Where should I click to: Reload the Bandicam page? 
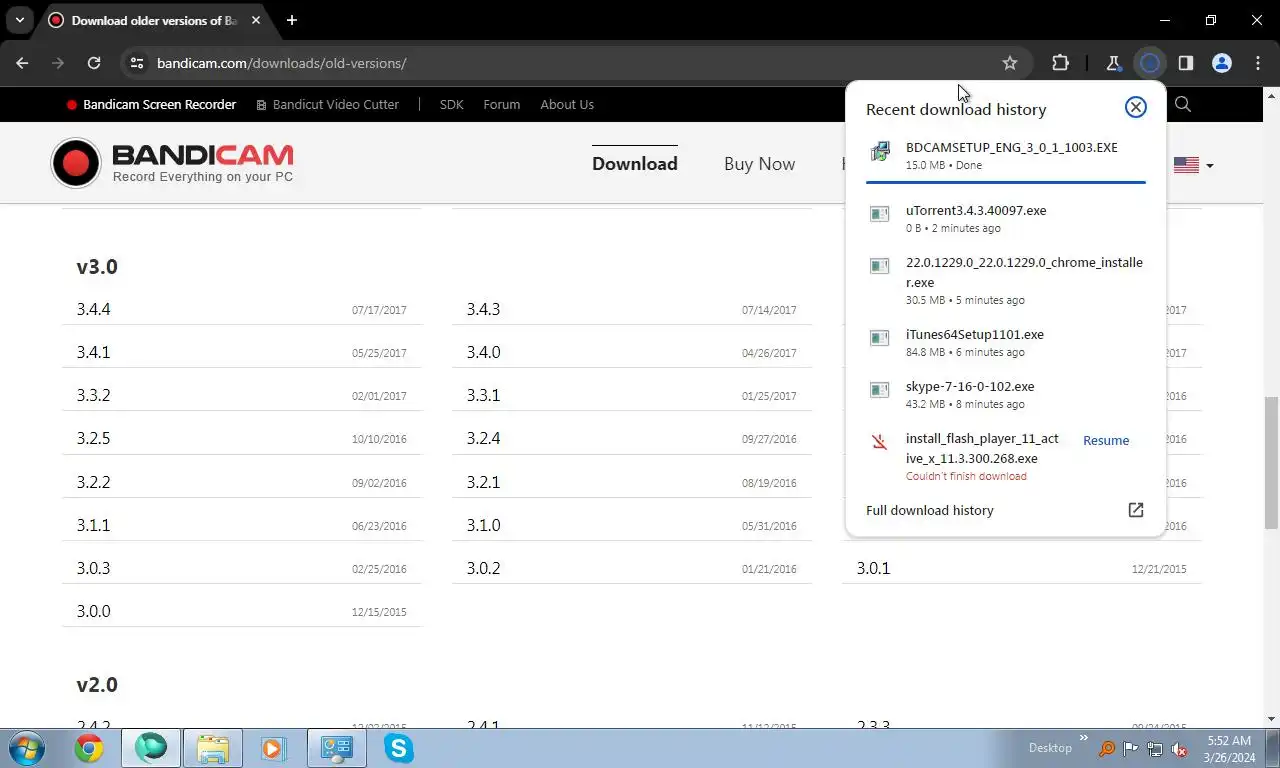[x=94, y=63]
